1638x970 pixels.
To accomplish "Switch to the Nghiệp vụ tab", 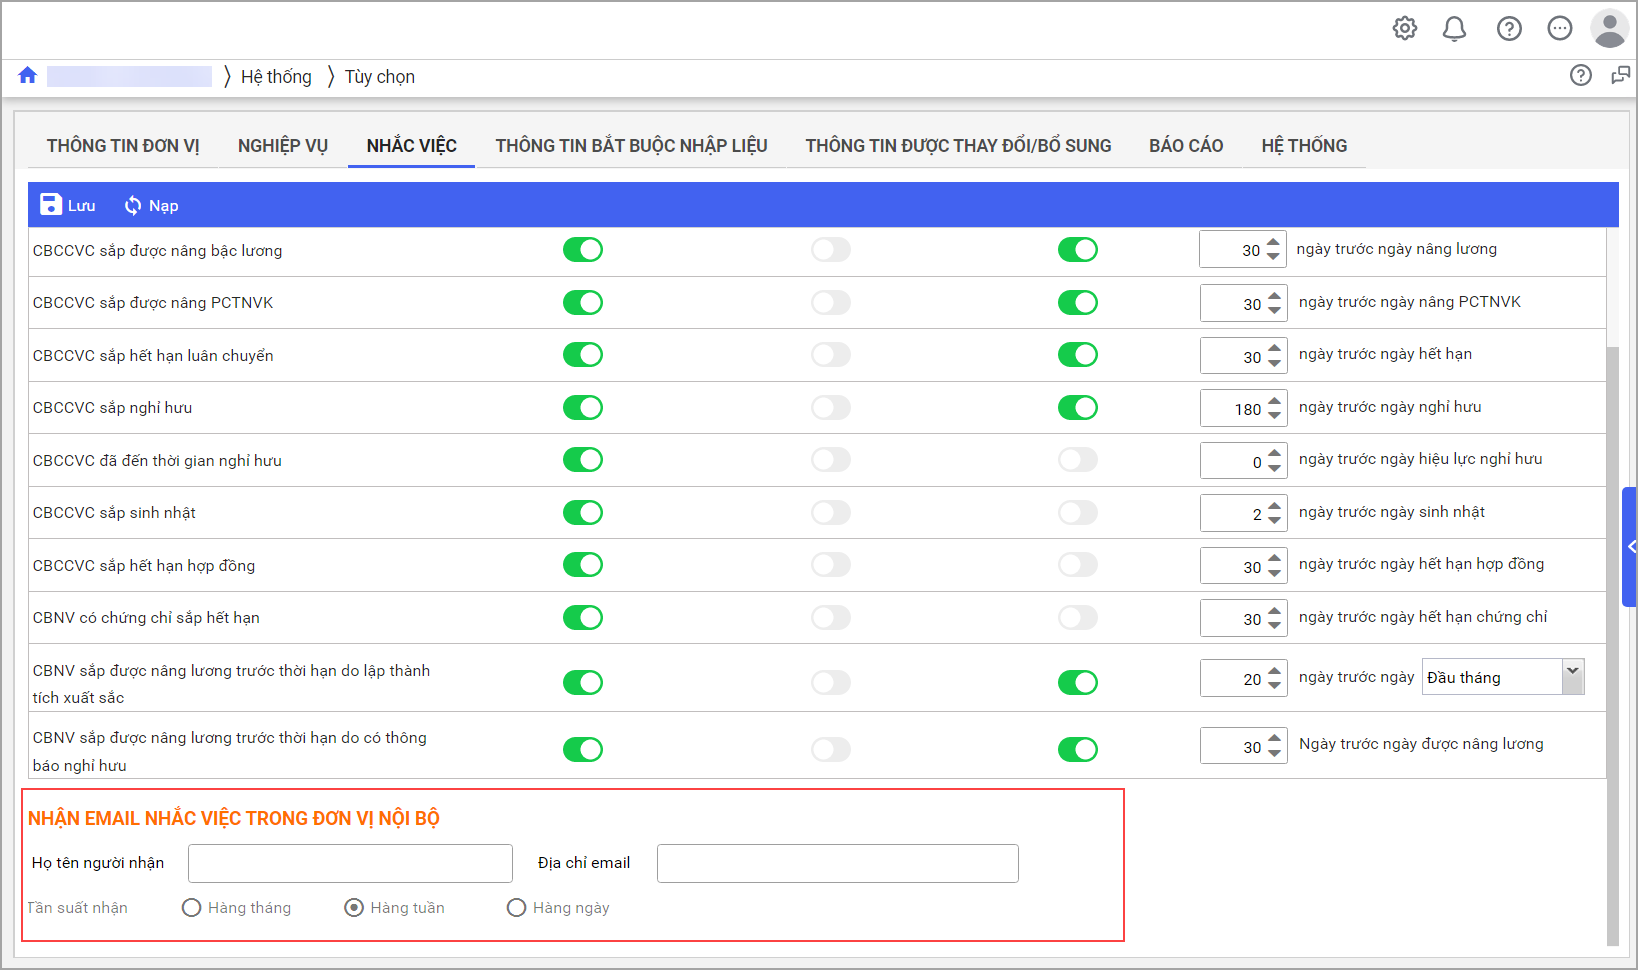I will (282, 146).
